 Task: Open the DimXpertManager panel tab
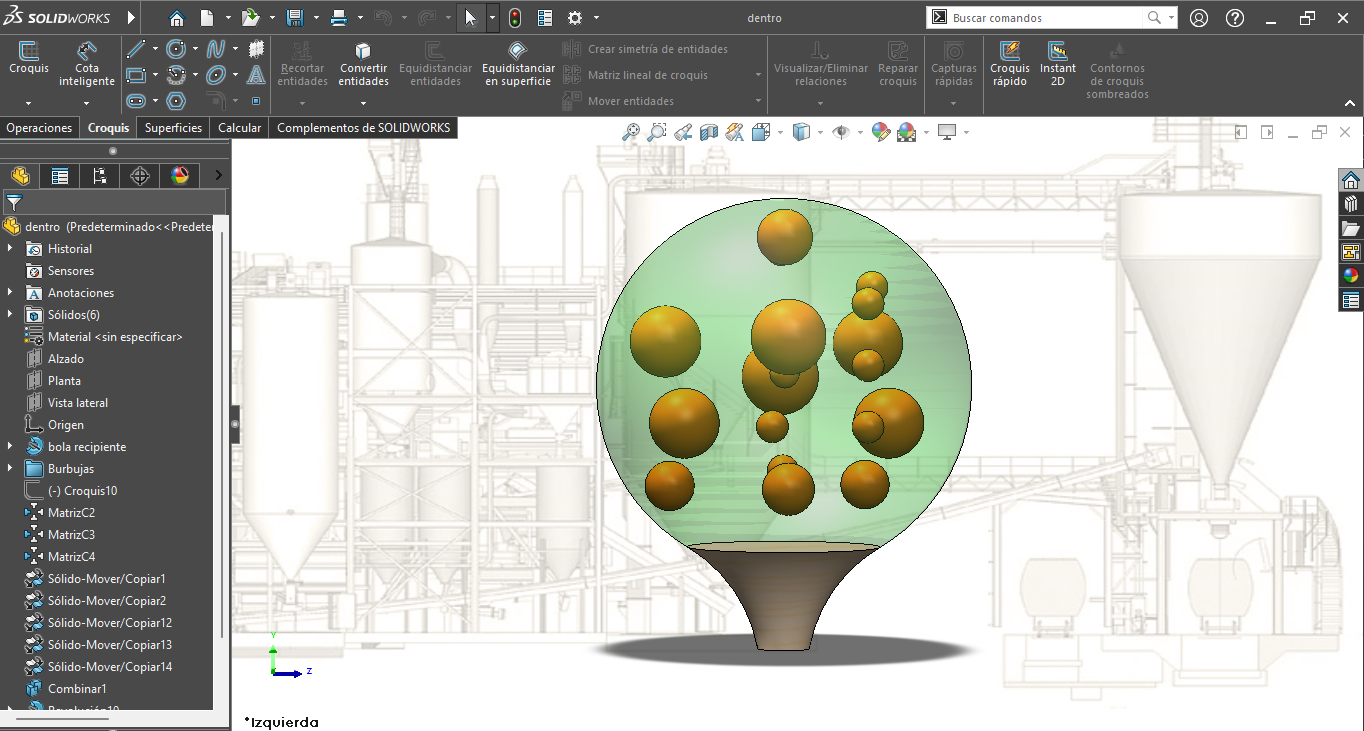pos(140,176)
